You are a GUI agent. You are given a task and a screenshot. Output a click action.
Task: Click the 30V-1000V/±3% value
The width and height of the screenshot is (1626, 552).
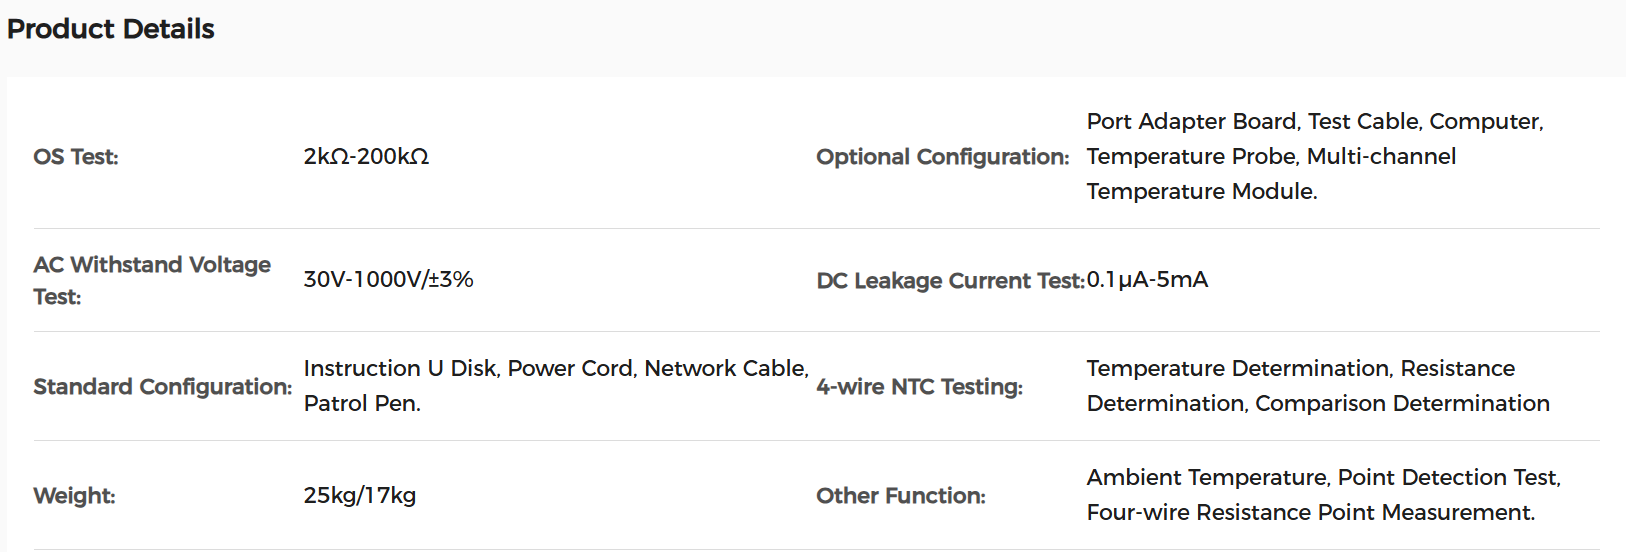point(388,279)
